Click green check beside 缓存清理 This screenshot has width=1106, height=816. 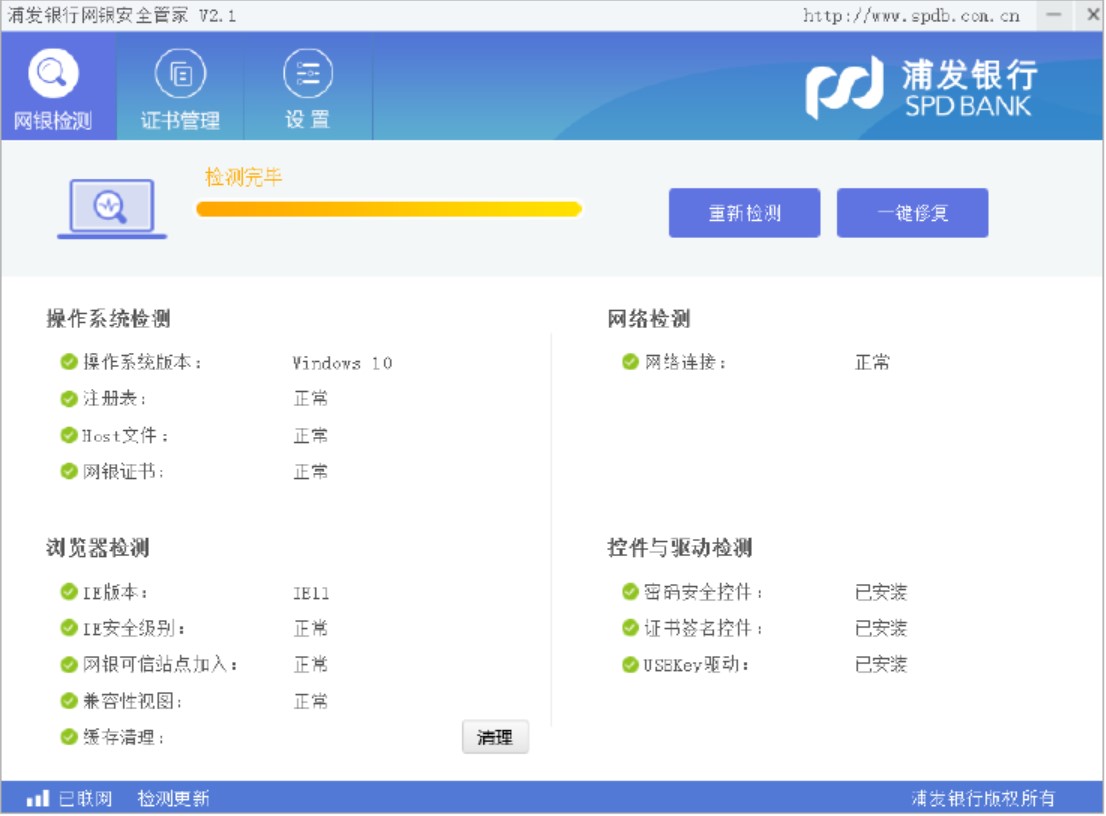tap(68, 738)
